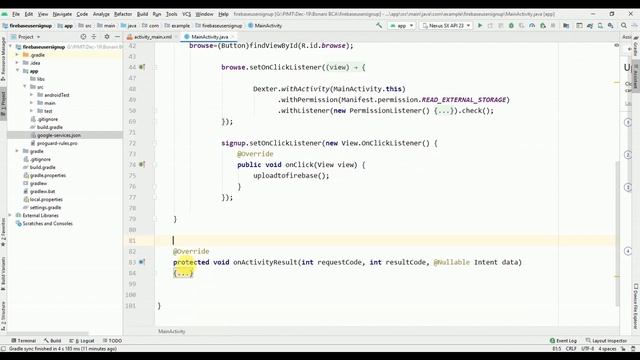Click the eye inspection icon at editor top right
The width and height of the screenshot is (640, 360).
616,45
